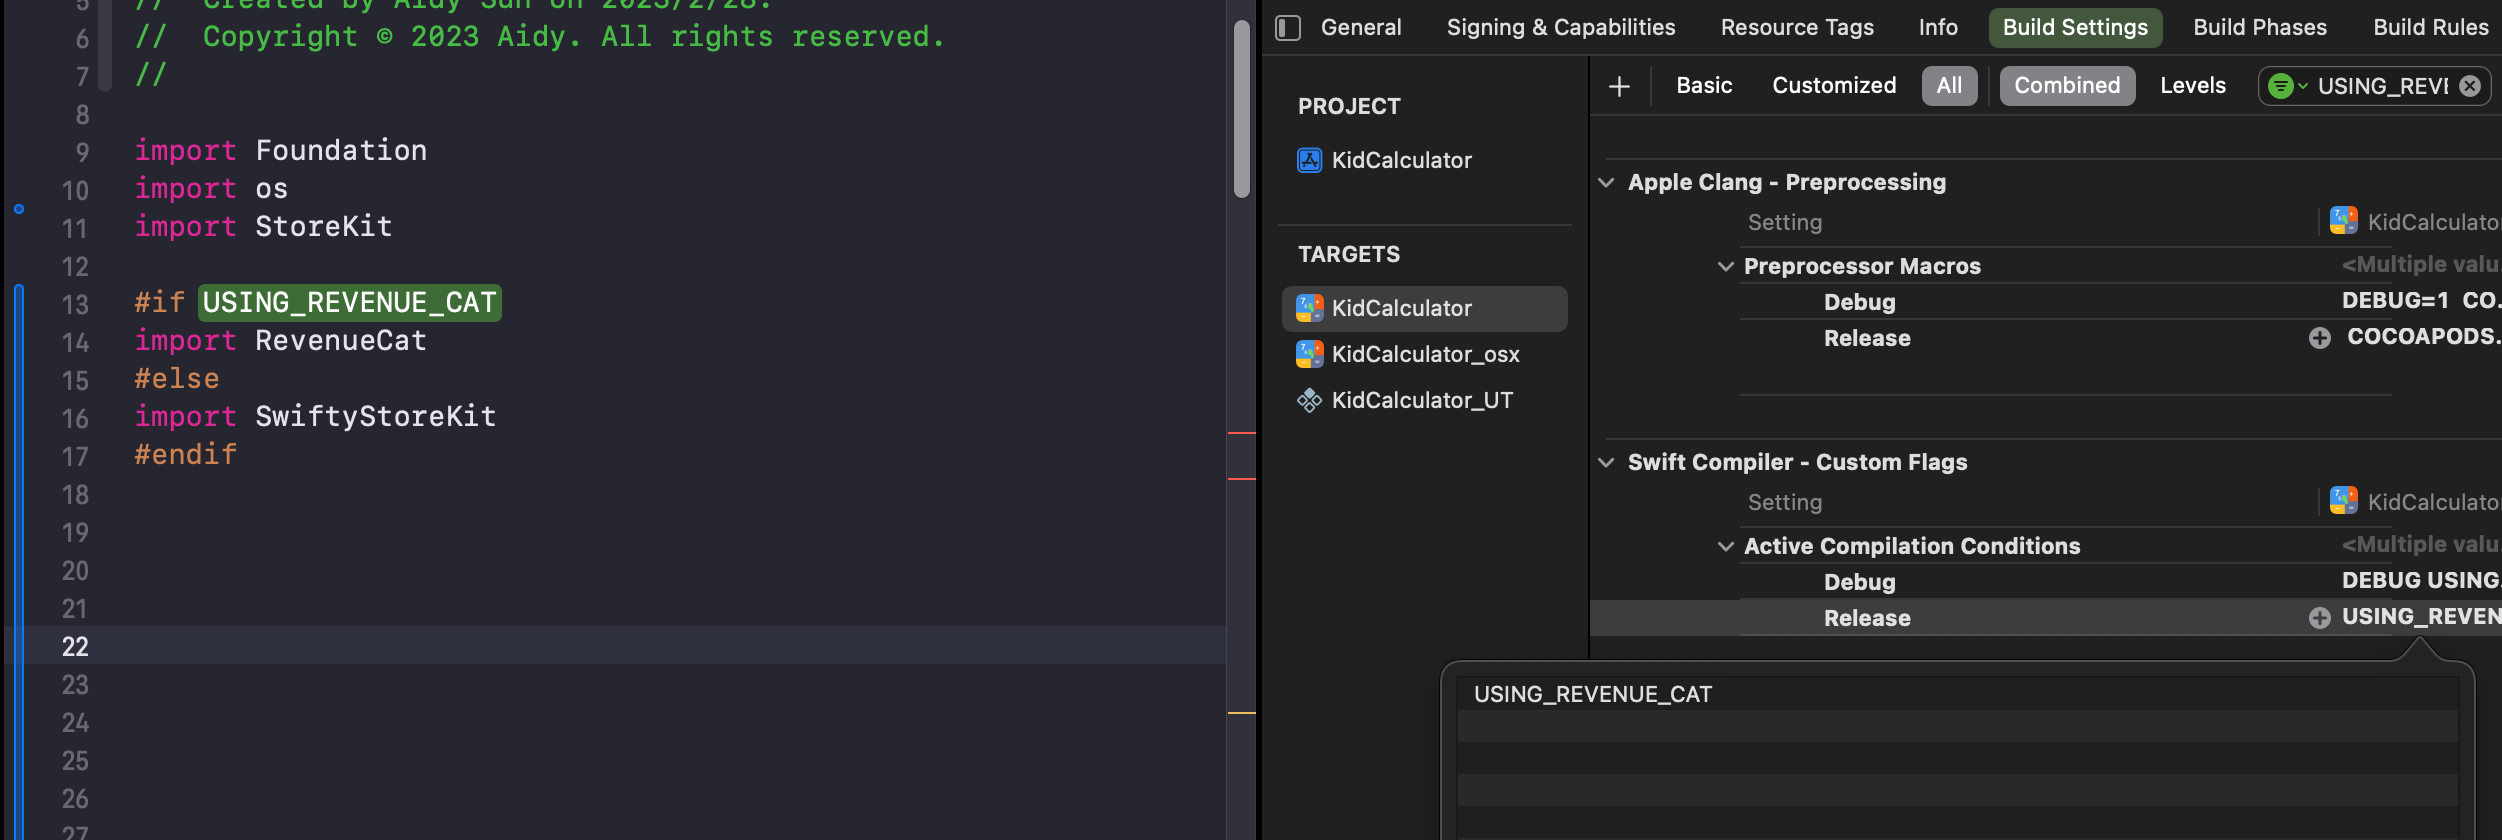Collapse Preprocessor Macros setting
The height and width of the screenshot is (840, 2502).
tap(1725, 267)
